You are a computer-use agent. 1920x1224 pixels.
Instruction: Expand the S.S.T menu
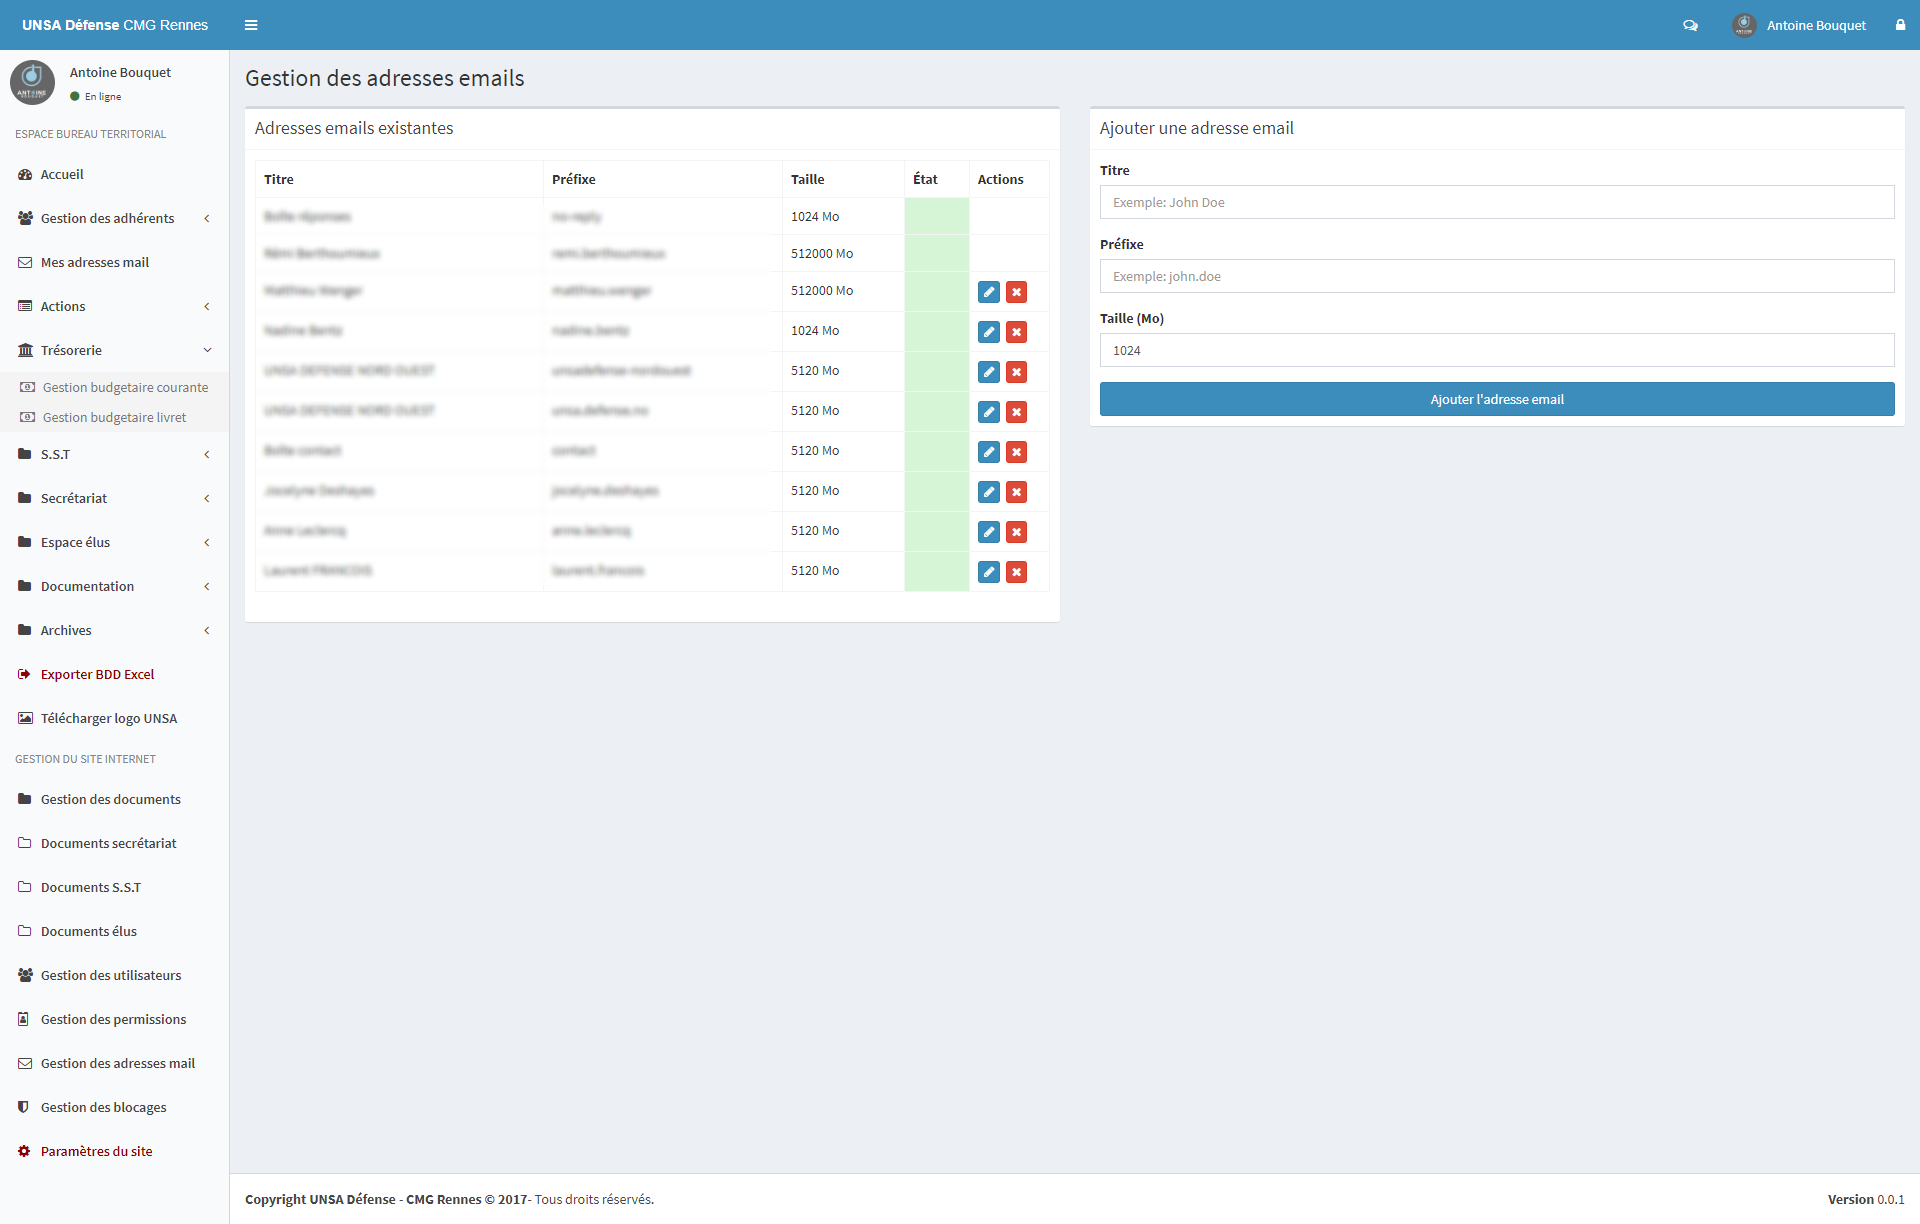pos(114,454)
